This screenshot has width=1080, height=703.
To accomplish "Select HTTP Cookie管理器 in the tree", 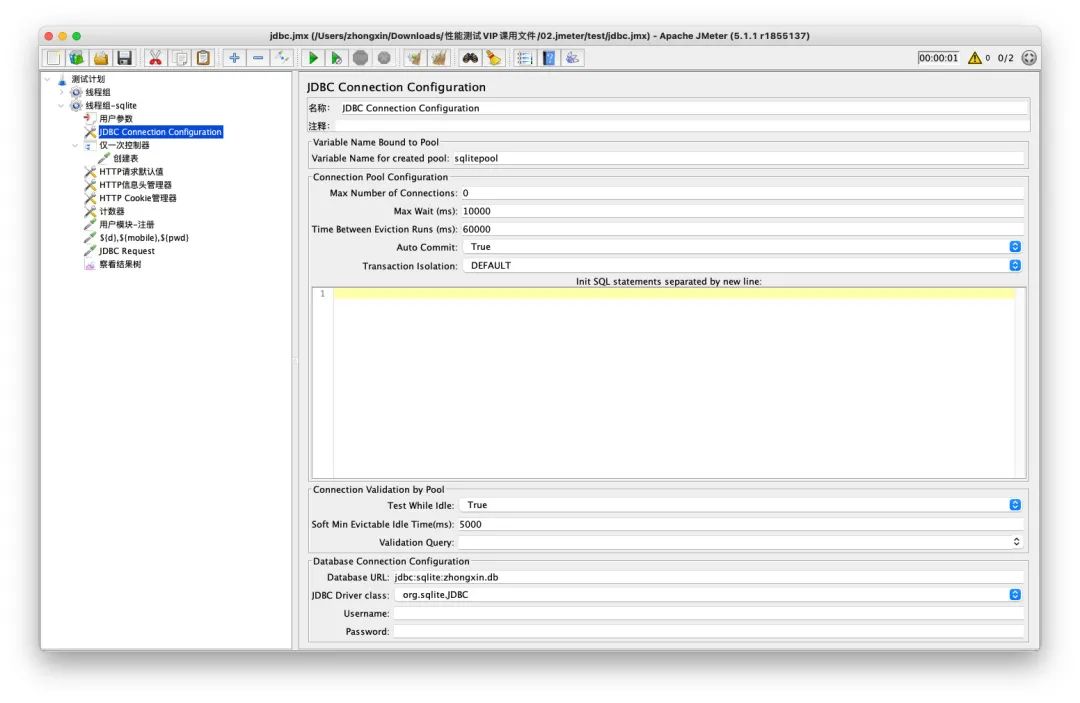I will [x=138, y=198].
